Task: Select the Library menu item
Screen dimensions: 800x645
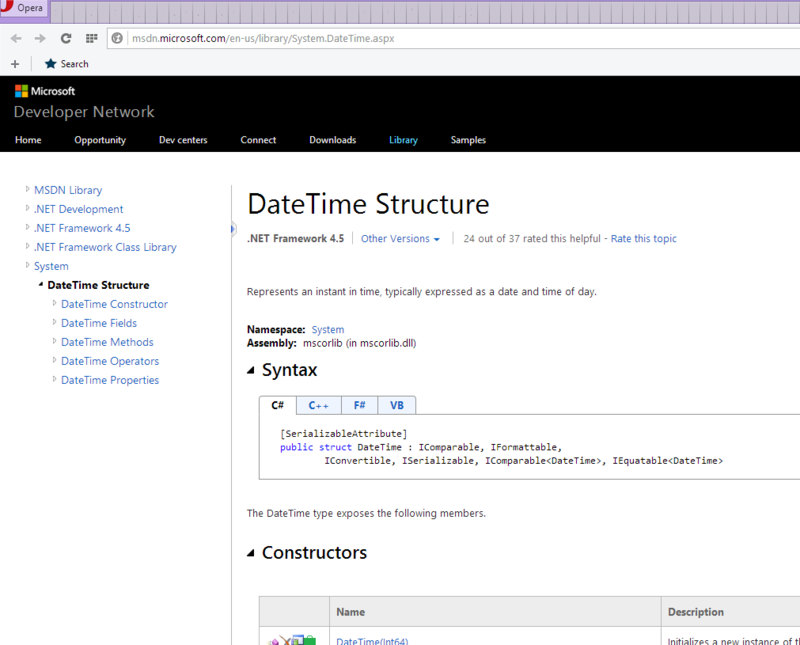Action: click(x=403, y=140)
